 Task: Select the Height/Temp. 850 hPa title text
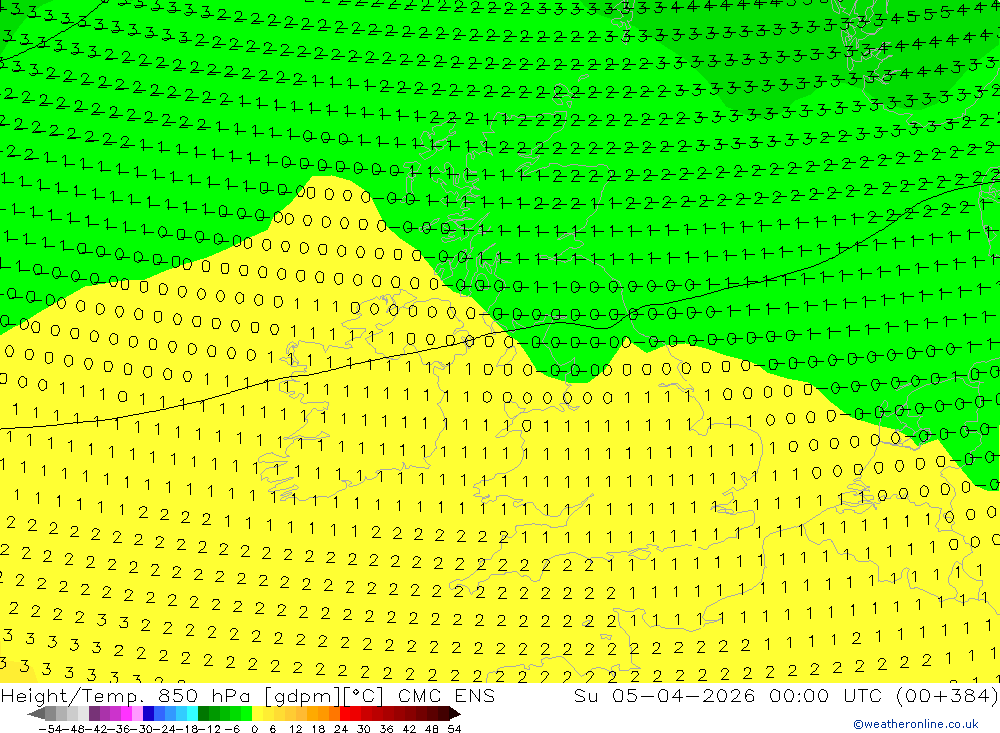126,696
